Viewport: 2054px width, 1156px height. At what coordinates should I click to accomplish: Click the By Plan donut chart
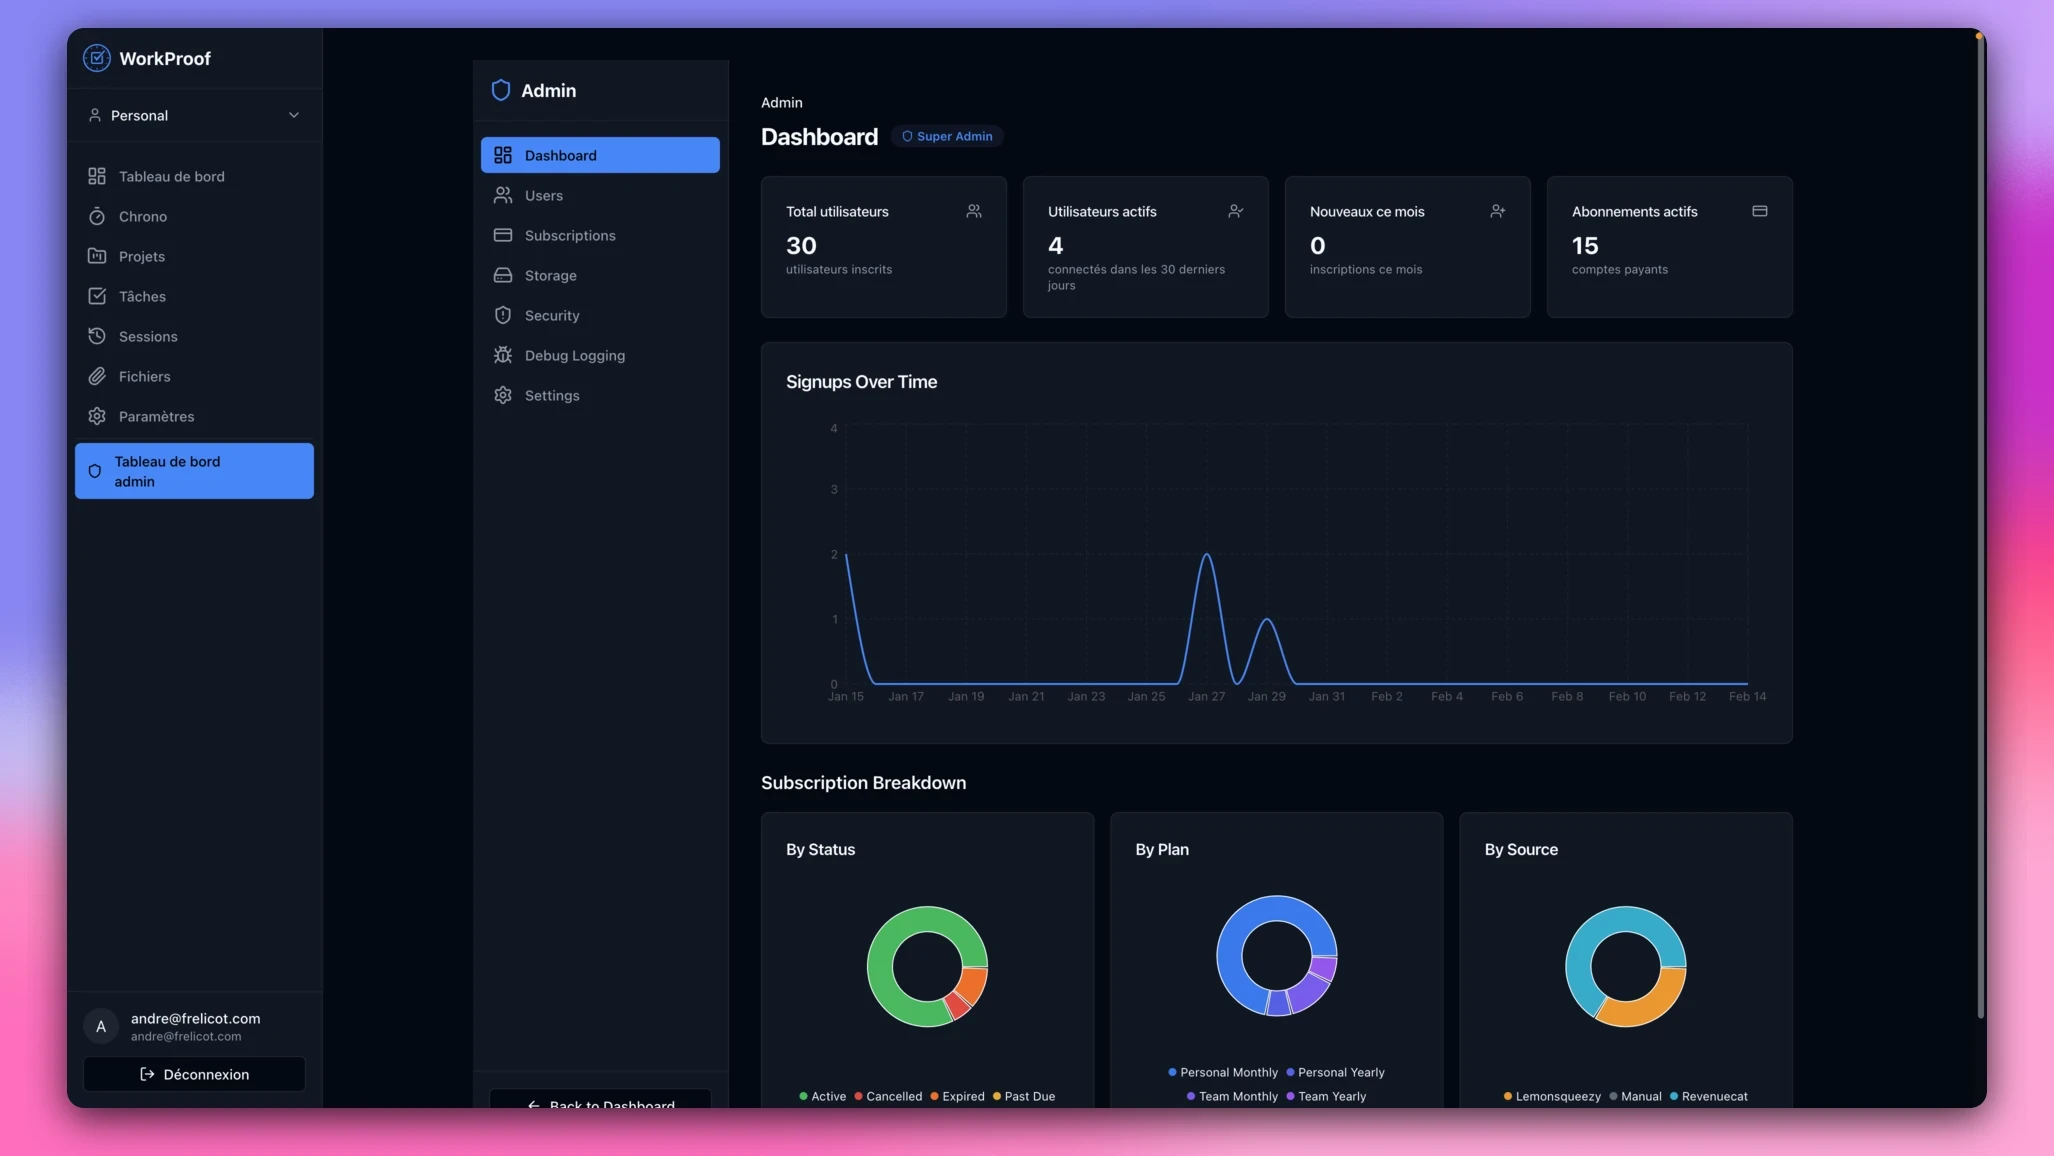[1276, 955]
